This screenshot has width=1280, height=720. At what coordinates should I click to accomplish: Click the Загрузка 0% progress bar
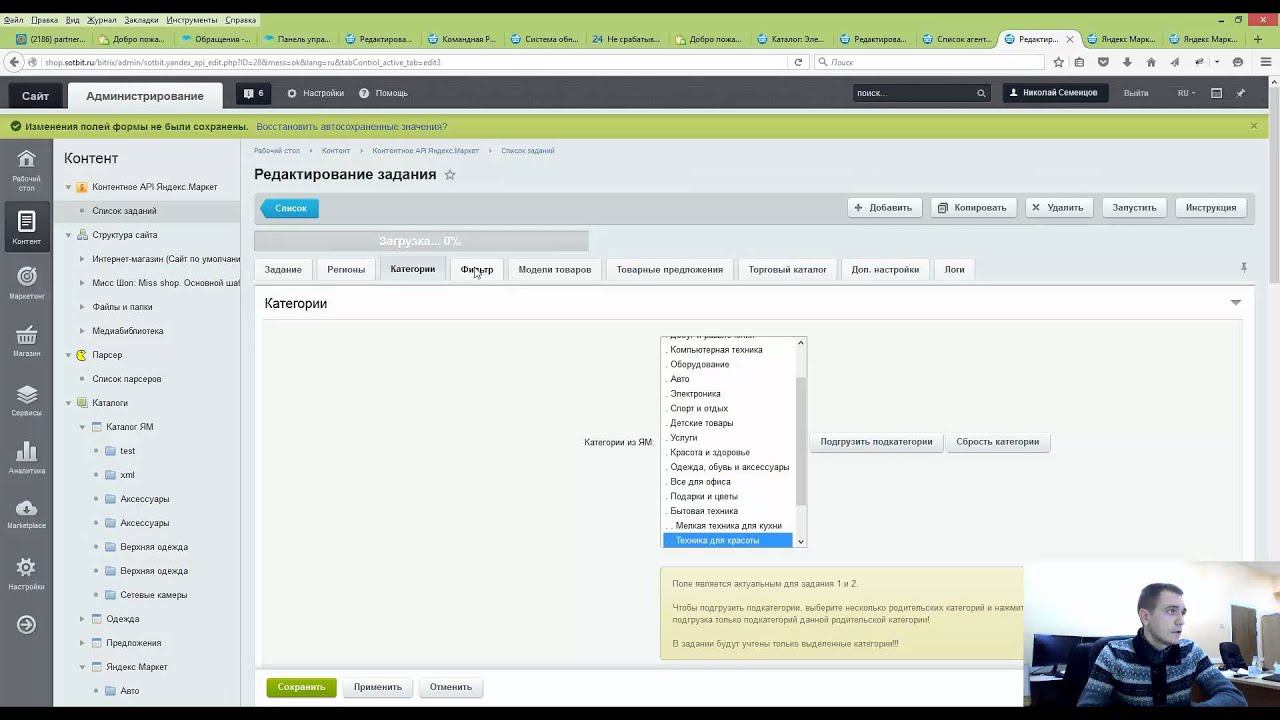[x=421, y=241]
